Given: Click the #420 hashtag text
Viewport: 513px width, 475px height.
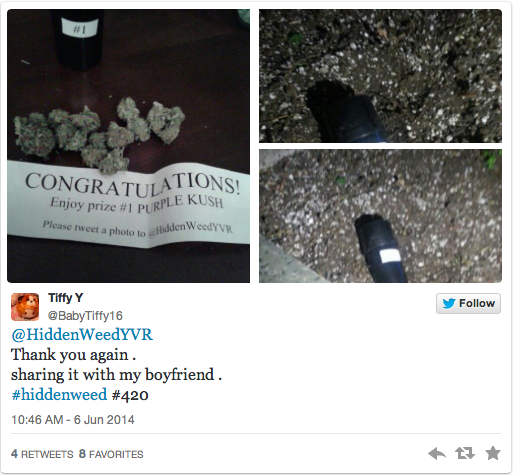Looking at the screenshot, I should [x=130, y=395].
